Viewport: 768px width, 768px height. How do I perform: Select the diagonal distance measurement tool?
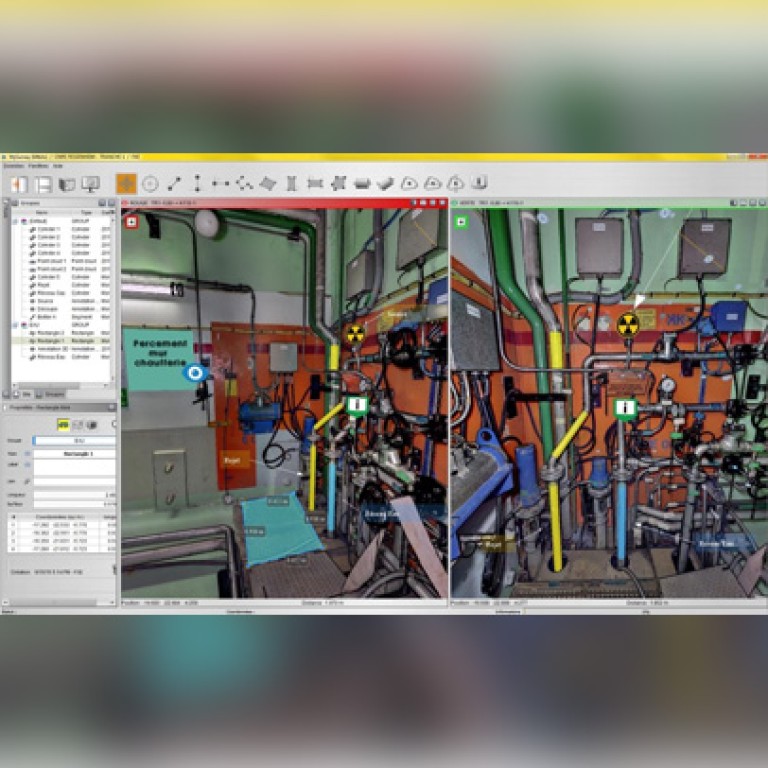coord(174,183)
